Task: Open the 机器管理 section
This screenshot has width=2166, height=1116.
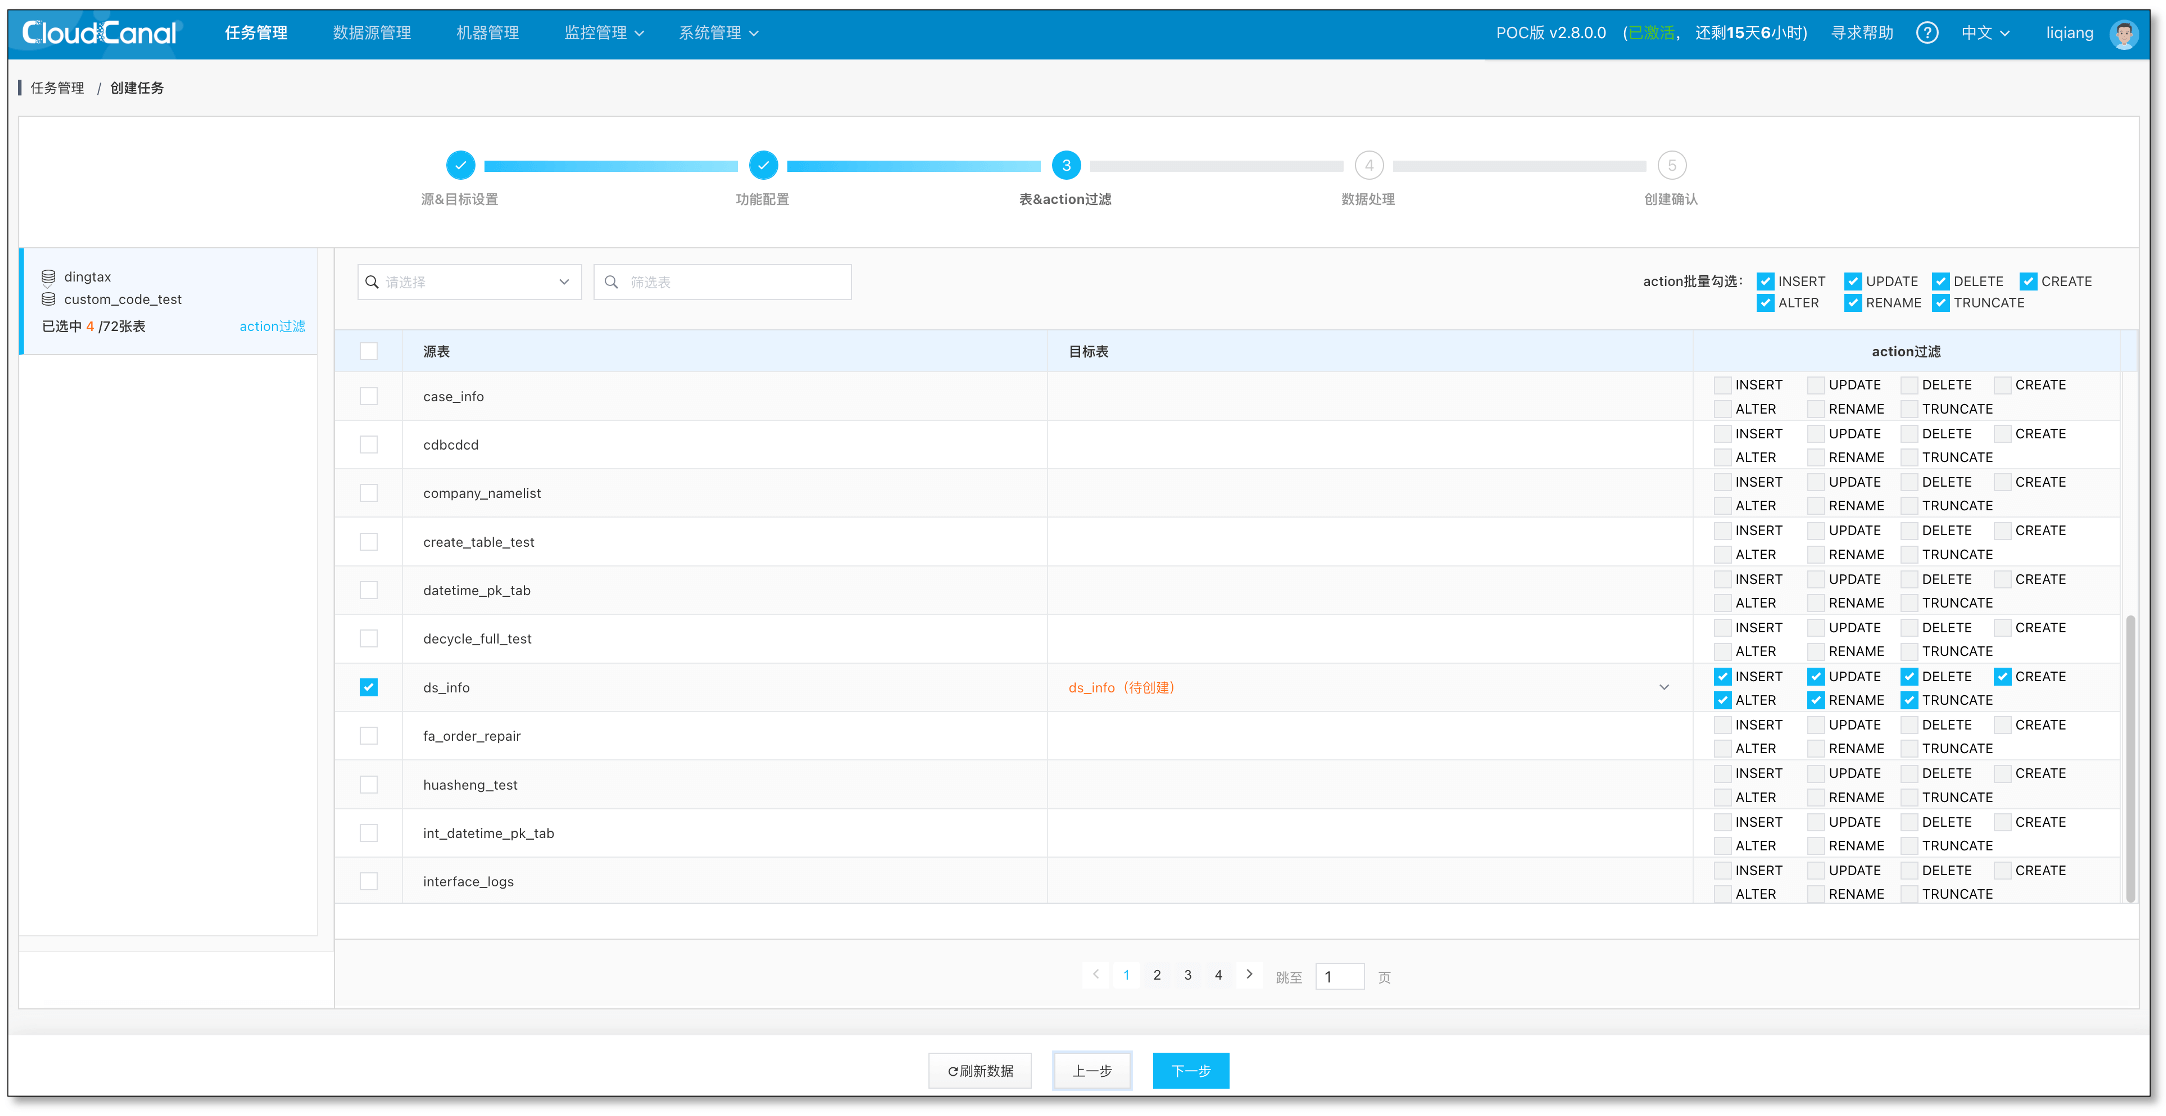Action: click(x=487, y=32)
